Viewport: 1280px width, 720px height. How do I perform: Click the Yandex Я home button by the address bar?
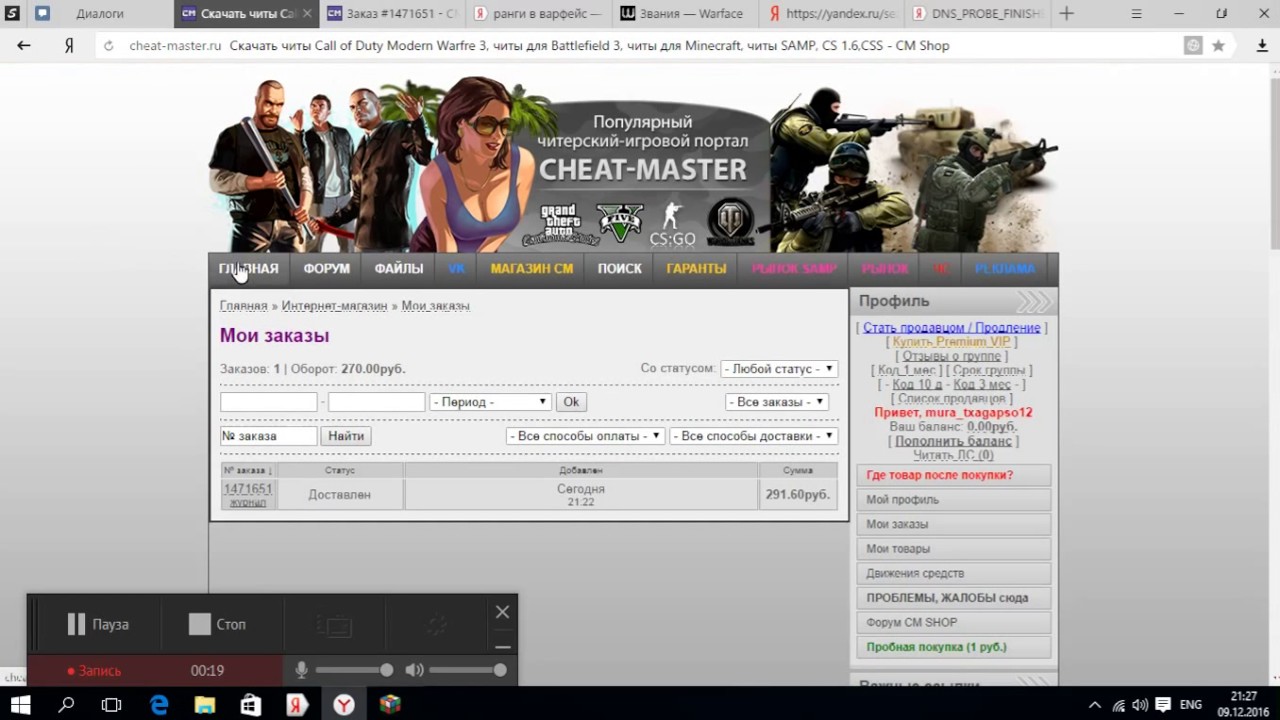click(69, 45)
